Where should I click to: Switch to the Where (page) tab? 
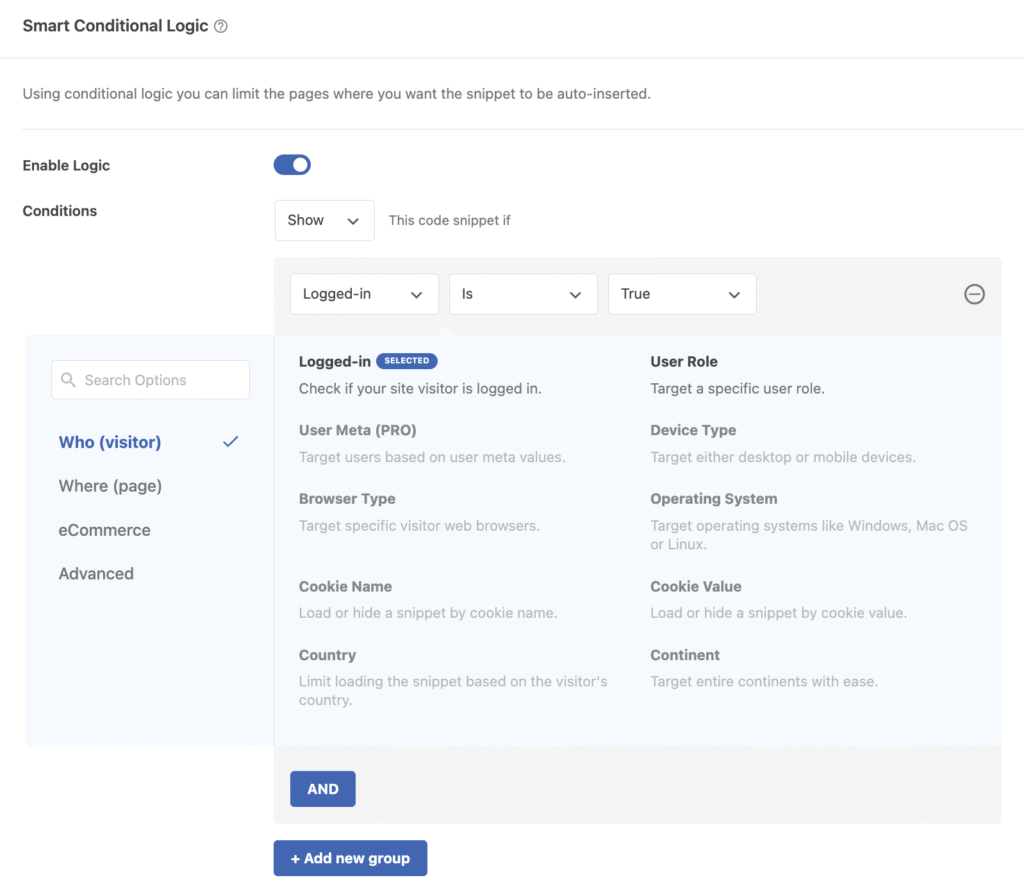tap(110, 485)
